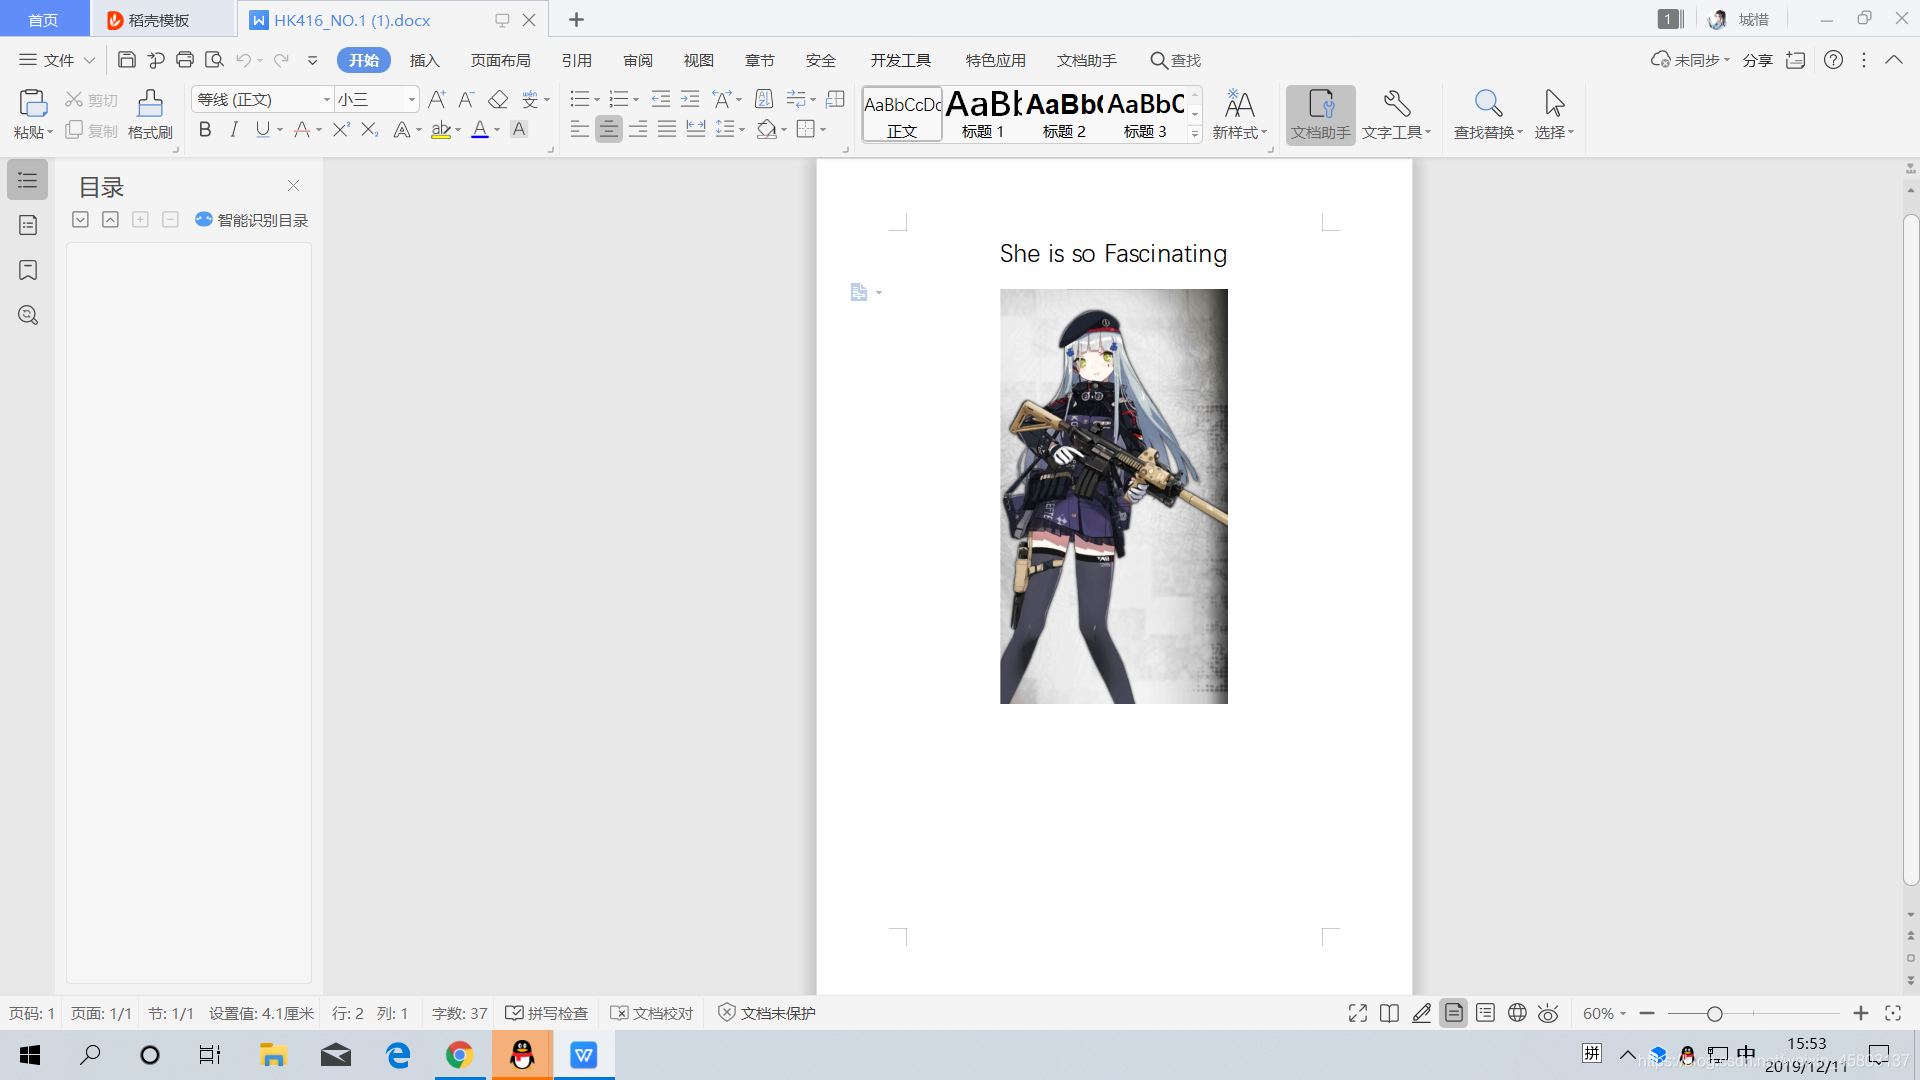Click the help question mark icon
This screenshot has width=1920, height=1080.
point(1833,60)
